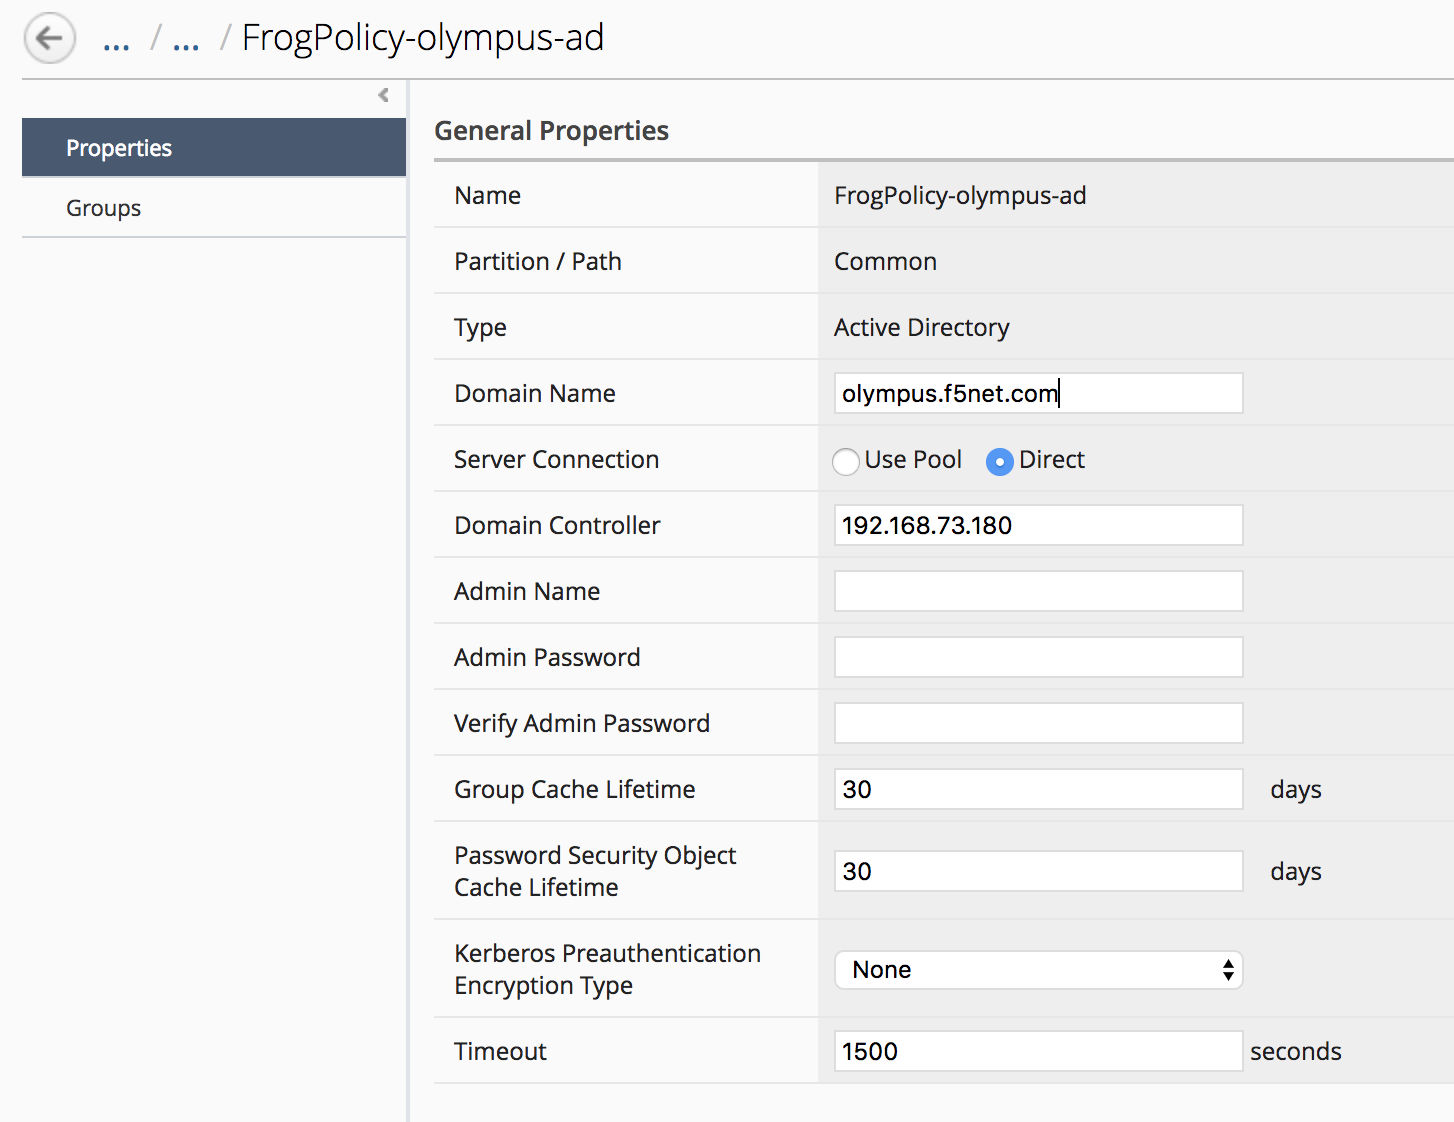
Task: Focus the Admin Password field
Action: [x=1039, y=657]
